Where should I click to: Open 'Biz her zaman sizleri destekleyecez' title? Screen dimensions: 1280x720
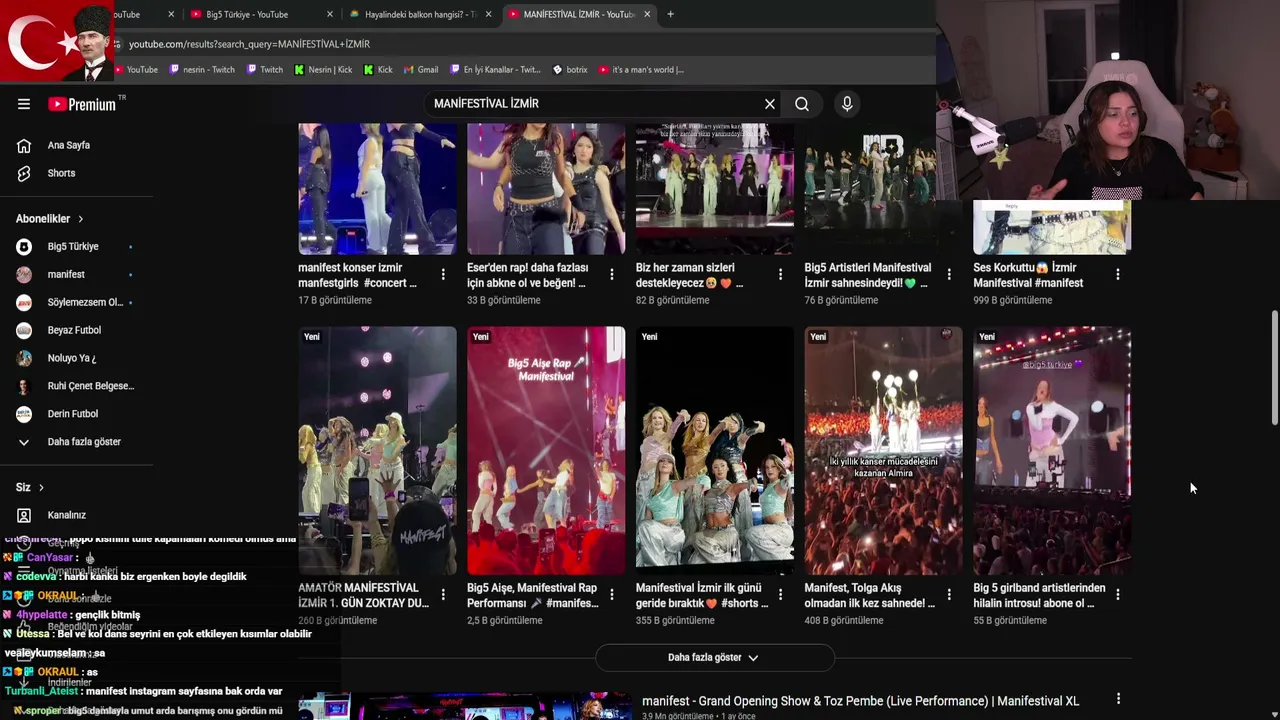(x=690, y=275)
